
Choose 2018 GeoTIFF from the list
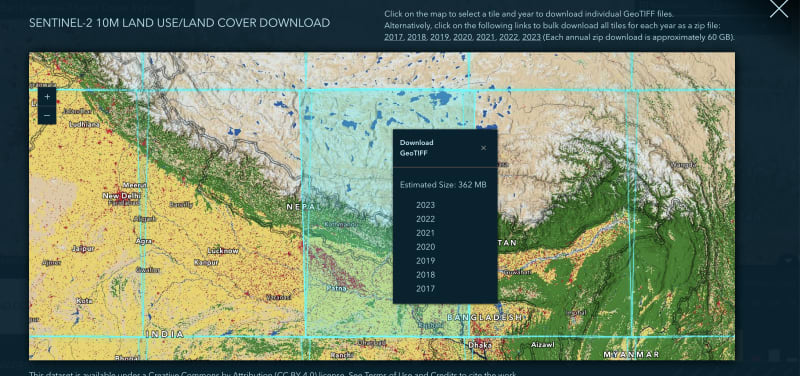[426, 274]
